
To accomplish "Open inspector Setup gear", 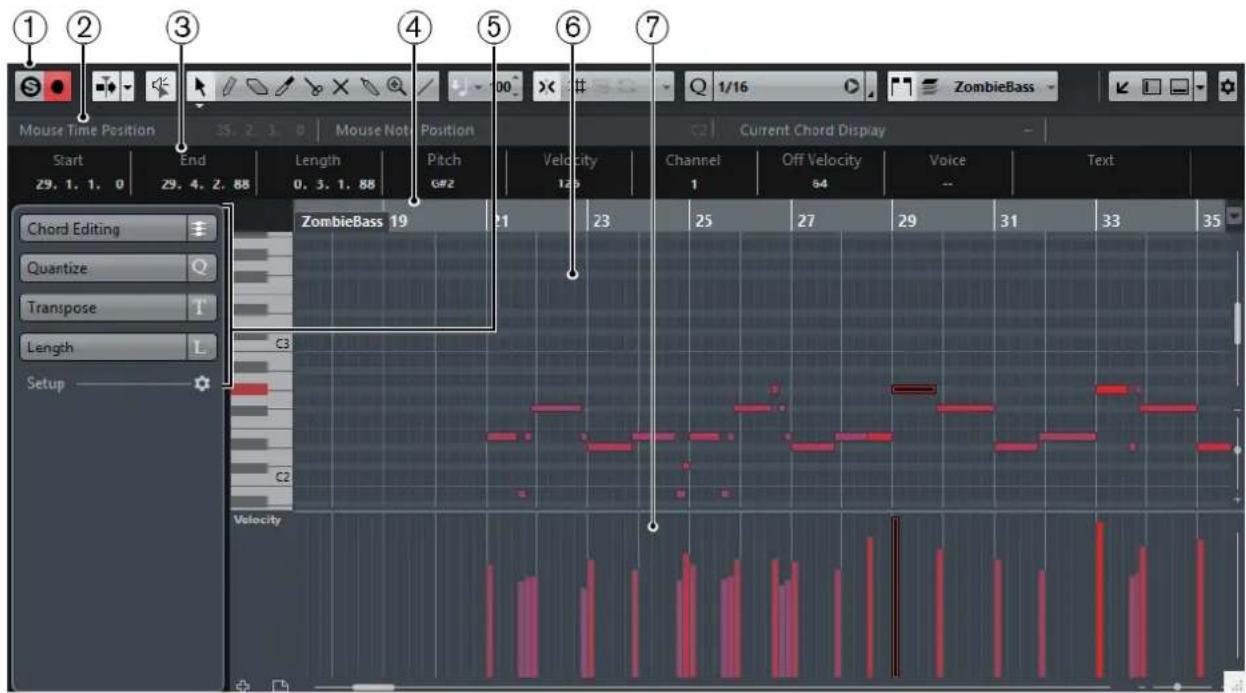I will 202,384.
